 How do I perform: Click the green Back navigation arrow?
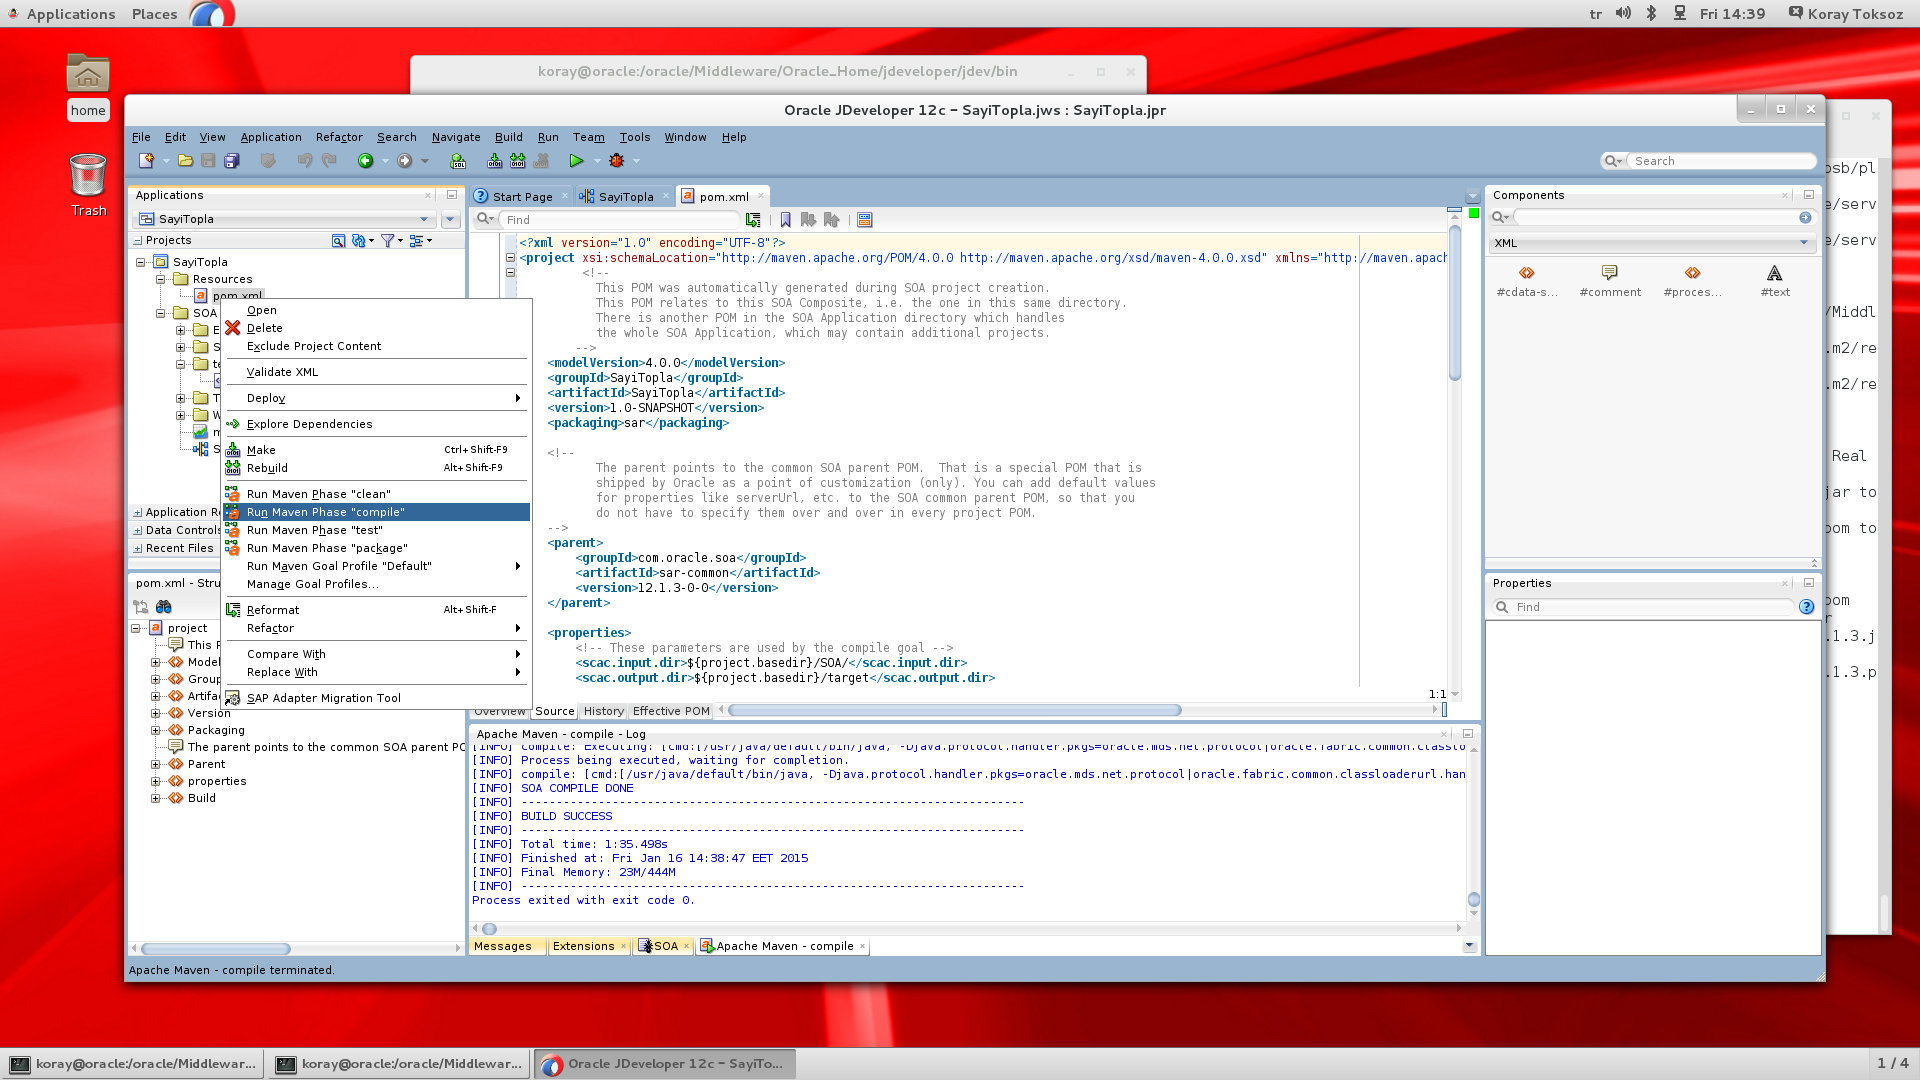(x=366, y=161)
